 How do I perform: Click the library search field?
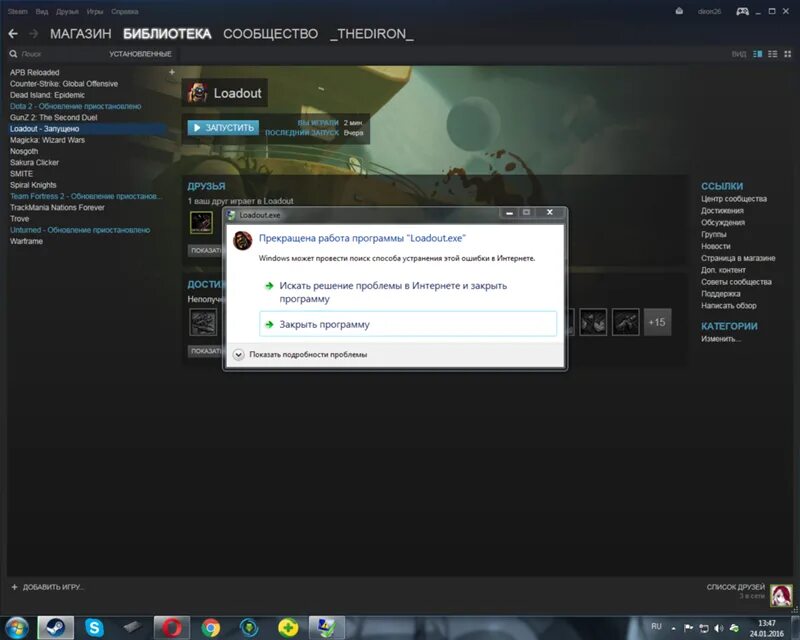56,54
